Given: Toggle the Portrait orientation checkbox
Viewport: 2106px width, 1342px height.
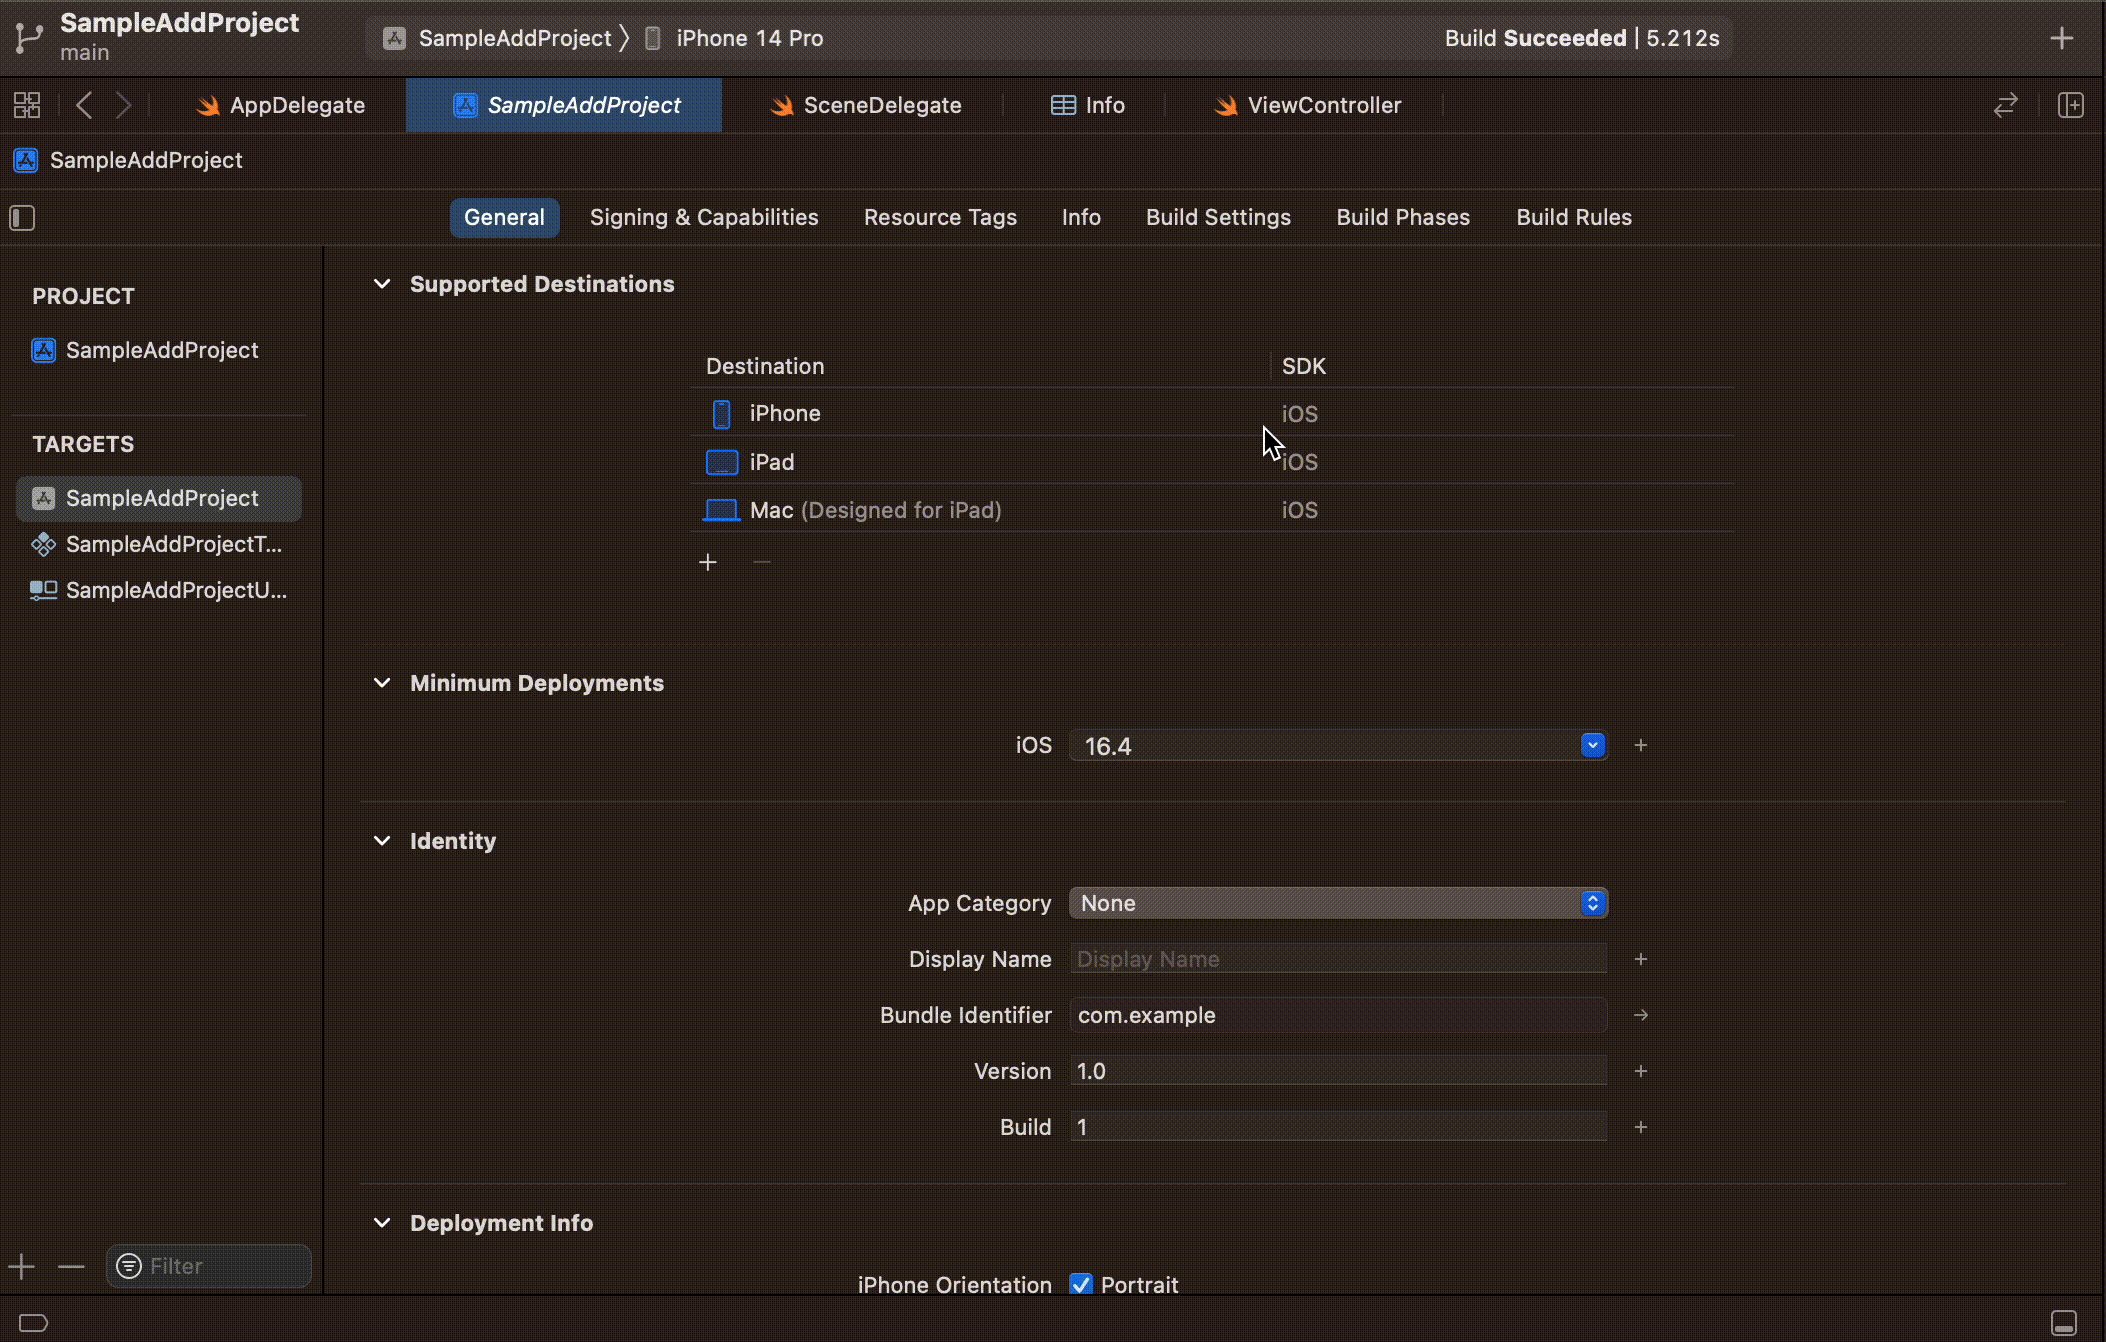Looking at the screenshot, I should [1081, 1284].
